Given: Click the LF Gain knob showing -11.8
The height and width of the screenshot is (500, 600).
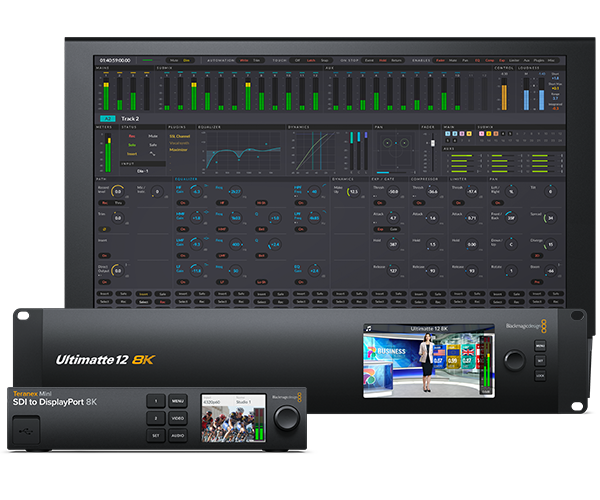Looking at the screenshot, I should [x=196, y=270].
